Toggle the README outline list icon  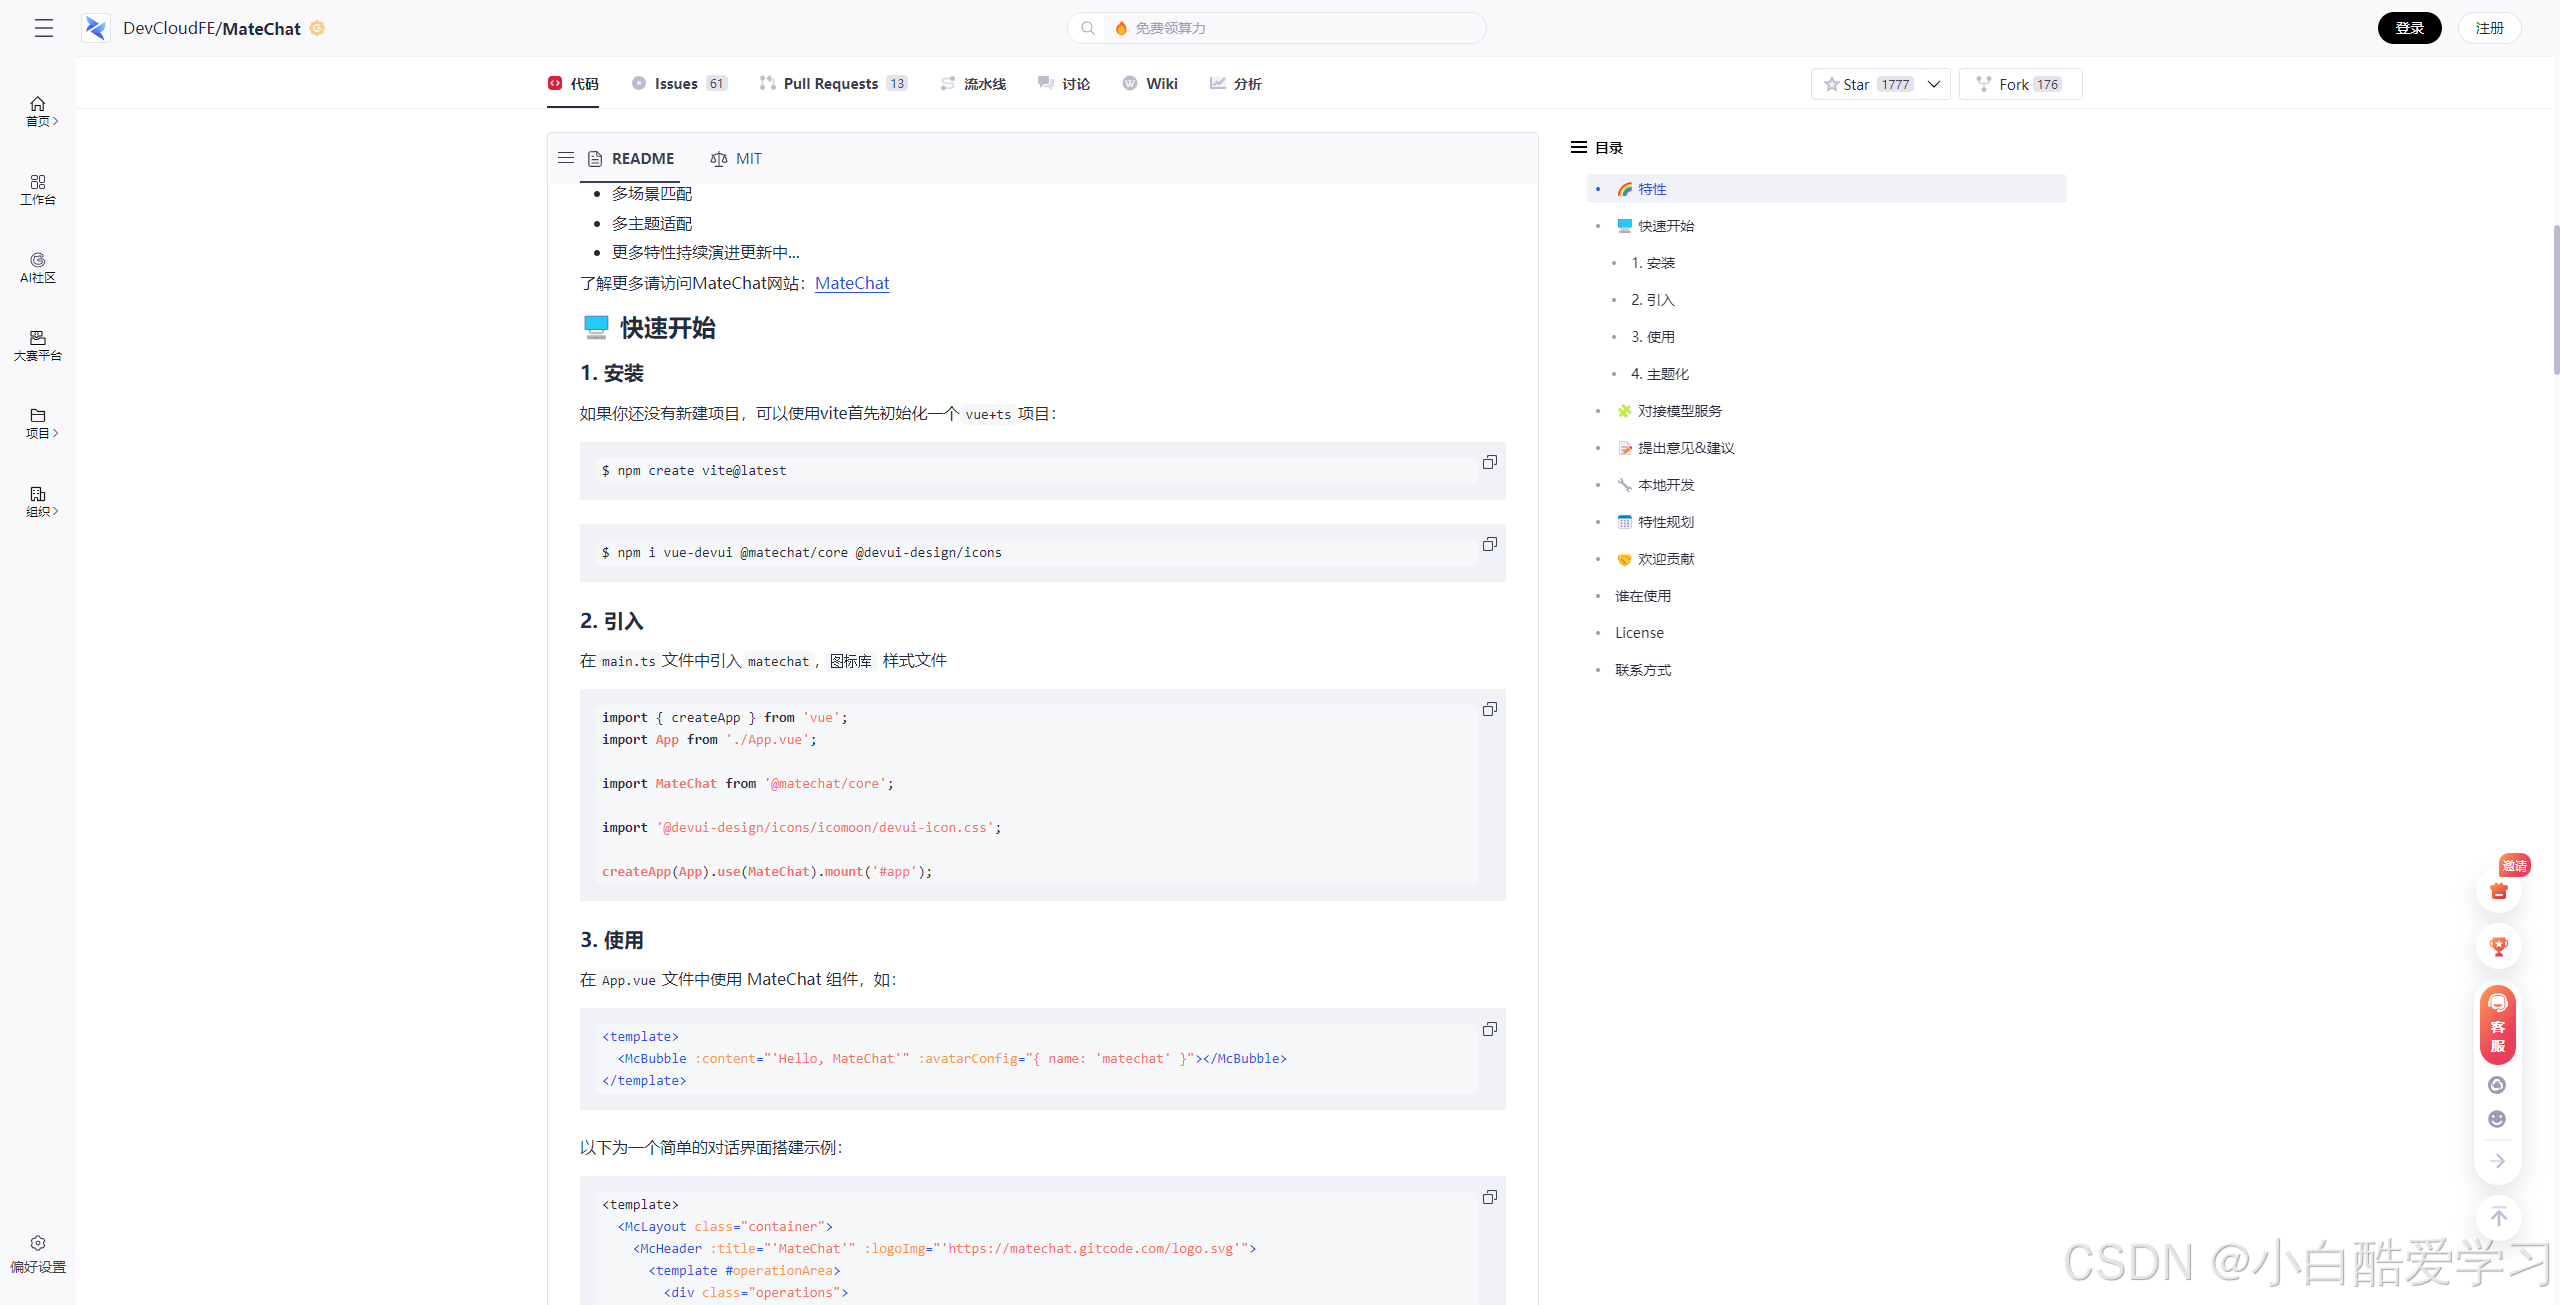click(566, 158)
